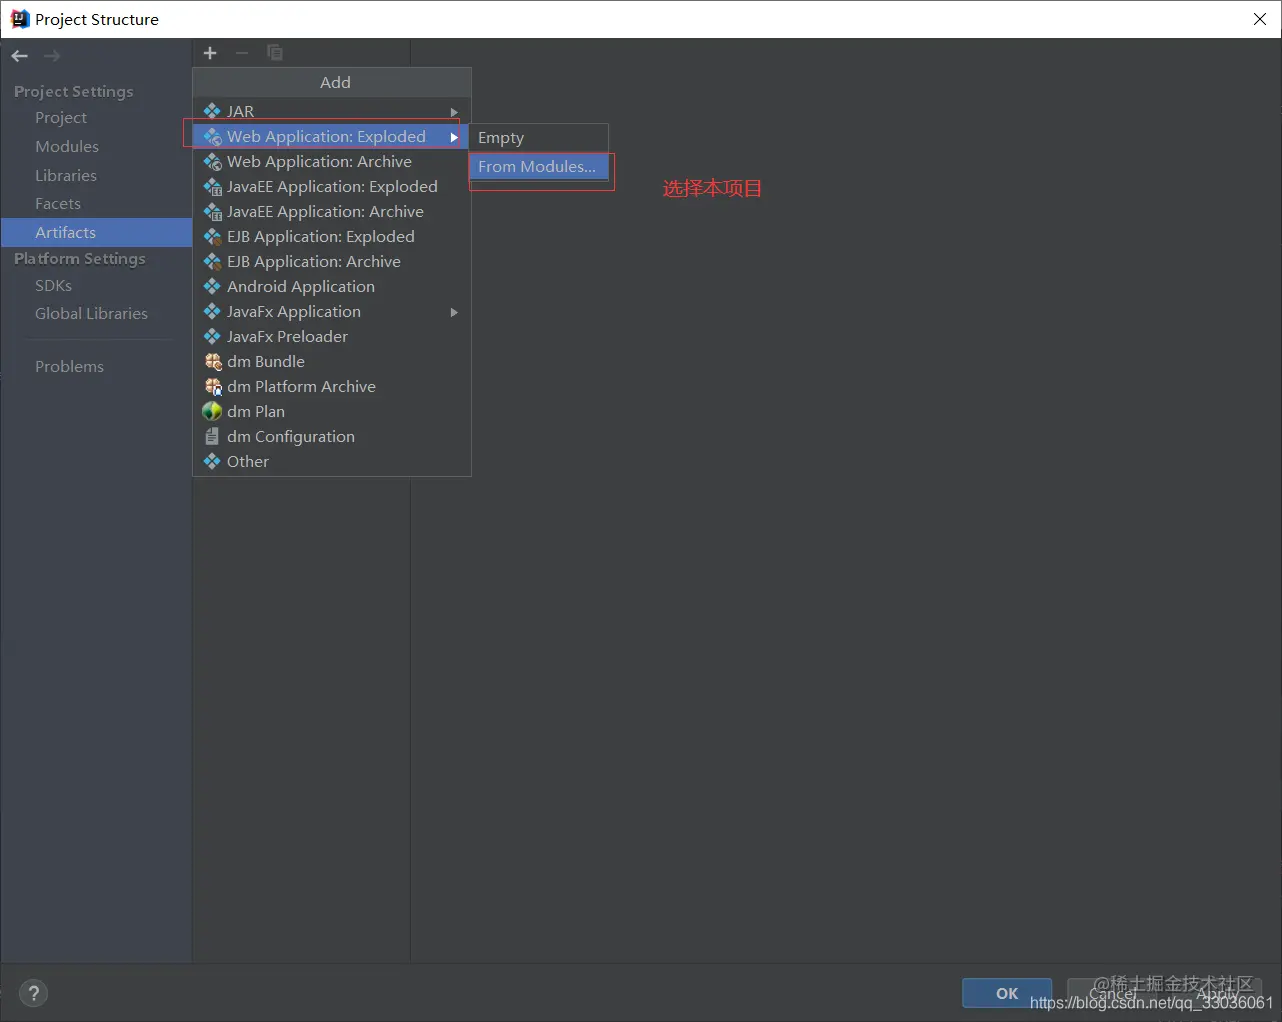
Task: Select Empty in the submenu
Action: point(538,138)
